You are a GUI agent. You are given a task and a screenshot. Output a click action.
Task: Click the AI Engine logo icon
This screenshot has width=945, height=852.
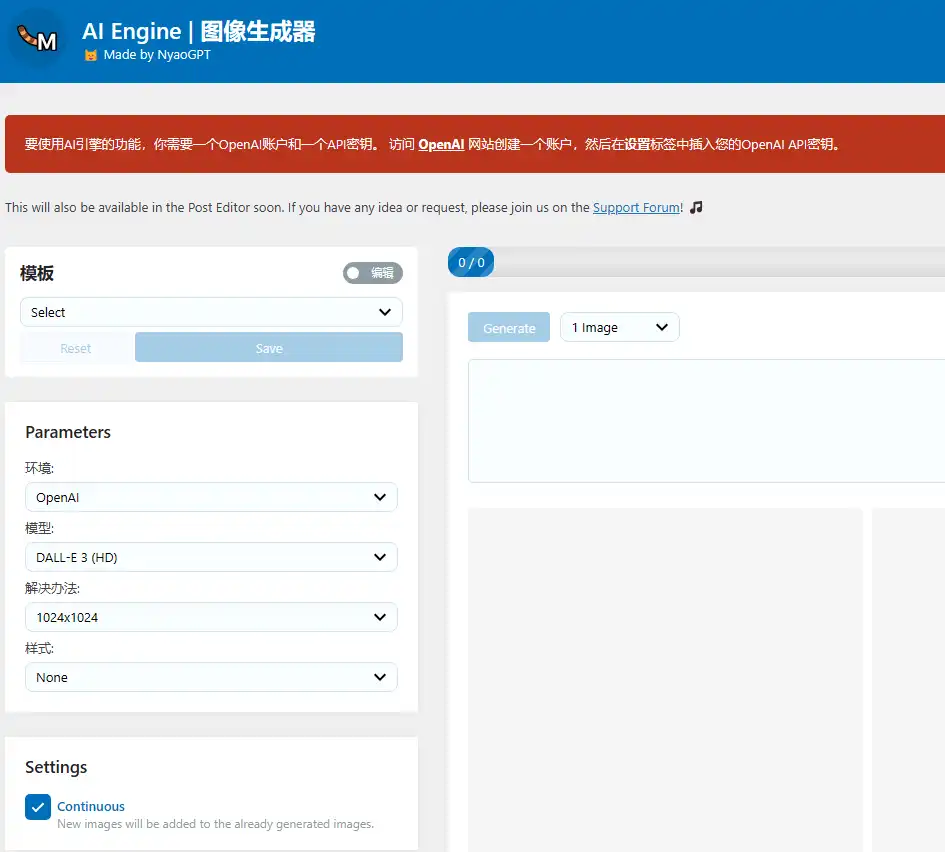(36, 40)
